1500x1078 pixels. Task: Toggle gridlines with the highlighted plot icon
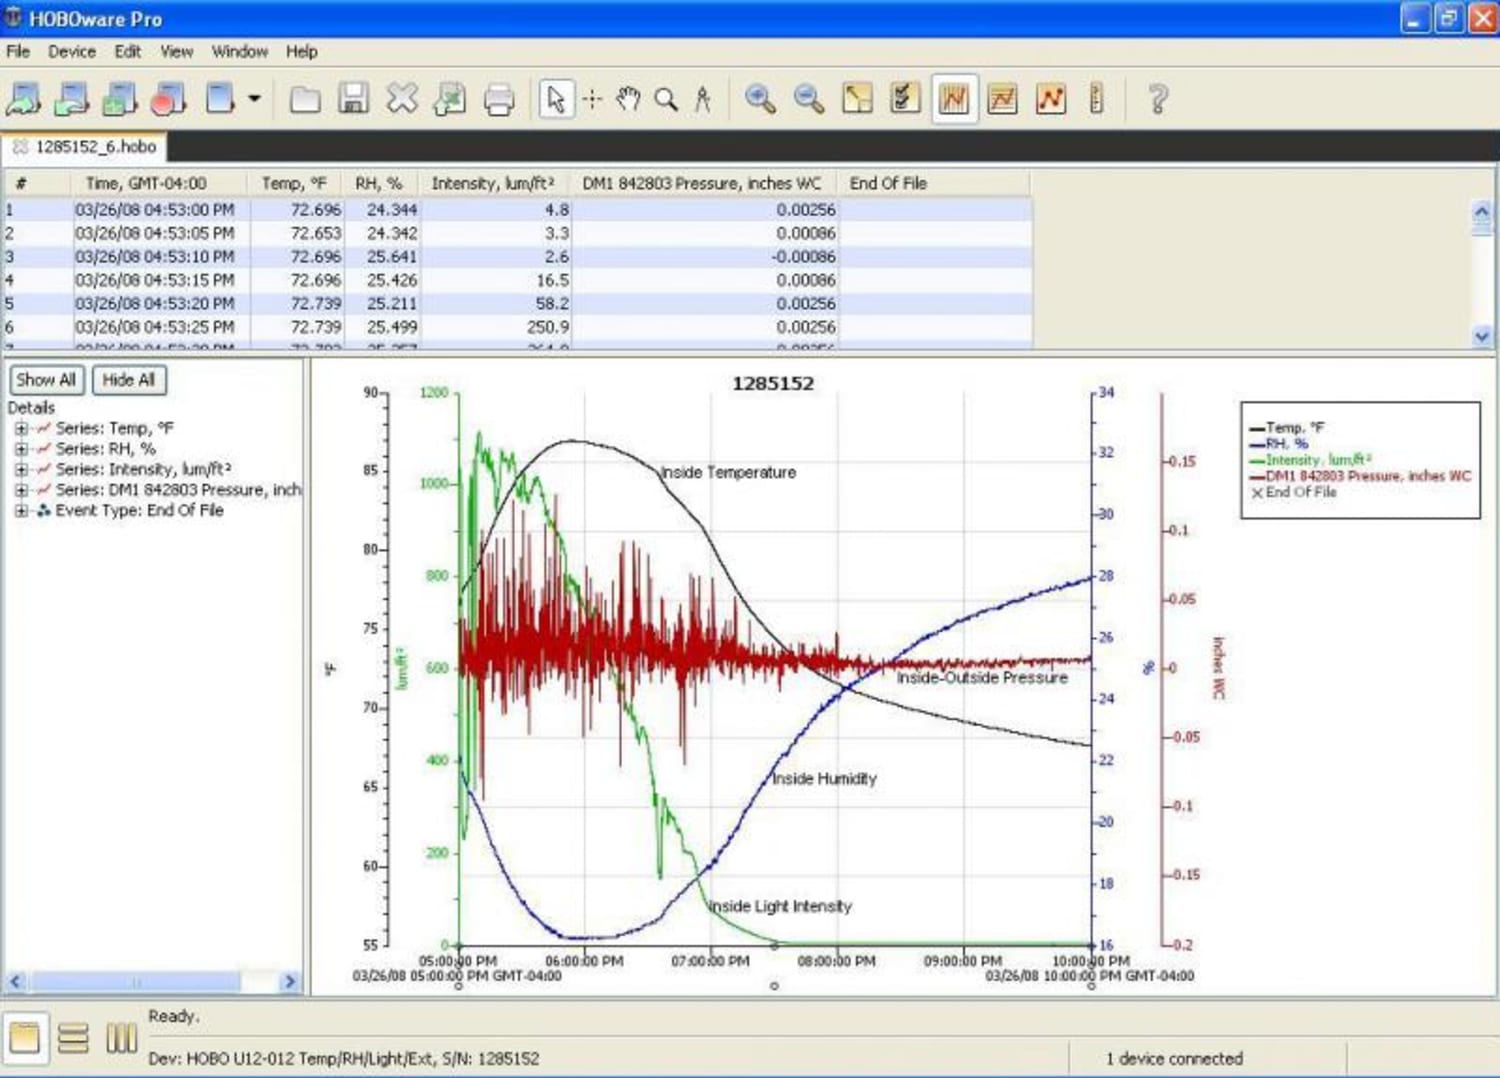pyautogui.click(x=953, y=99)
